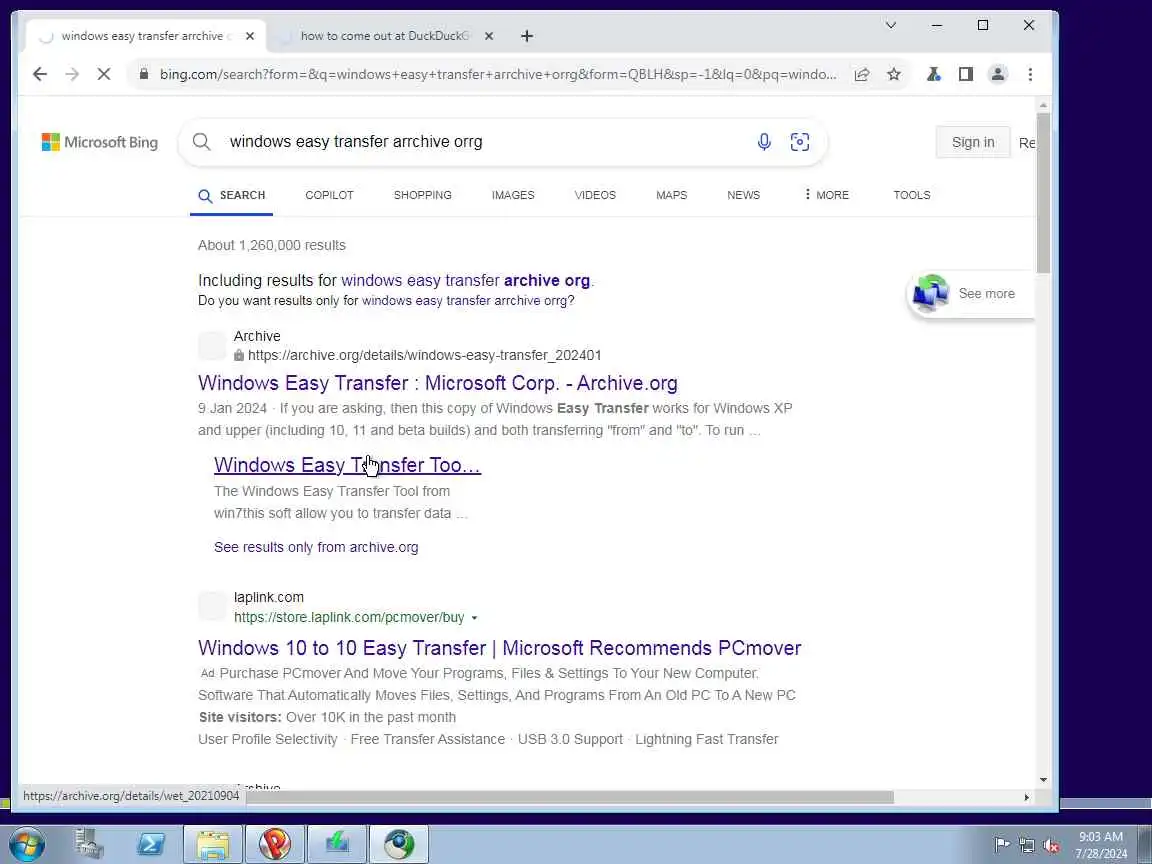Screen dimensions: 1152x864
Task: Click the archive.org/details result URL
Action: [x=425, y=356]
